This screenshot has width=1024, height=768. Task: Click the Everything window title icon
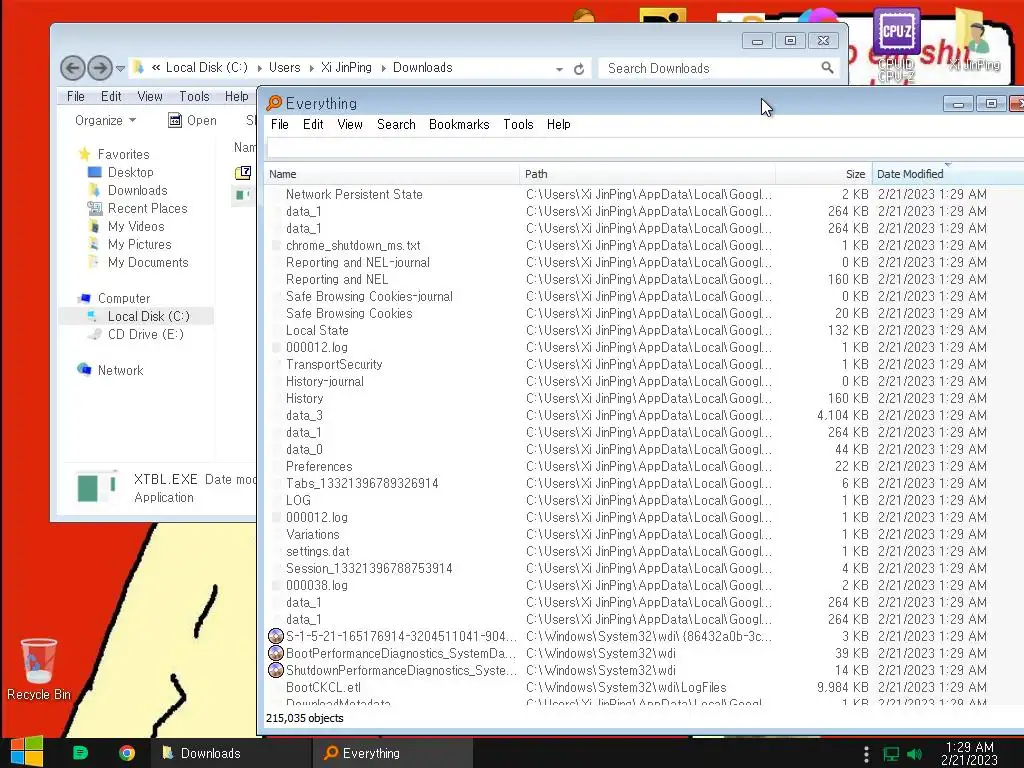pos(274,103)
